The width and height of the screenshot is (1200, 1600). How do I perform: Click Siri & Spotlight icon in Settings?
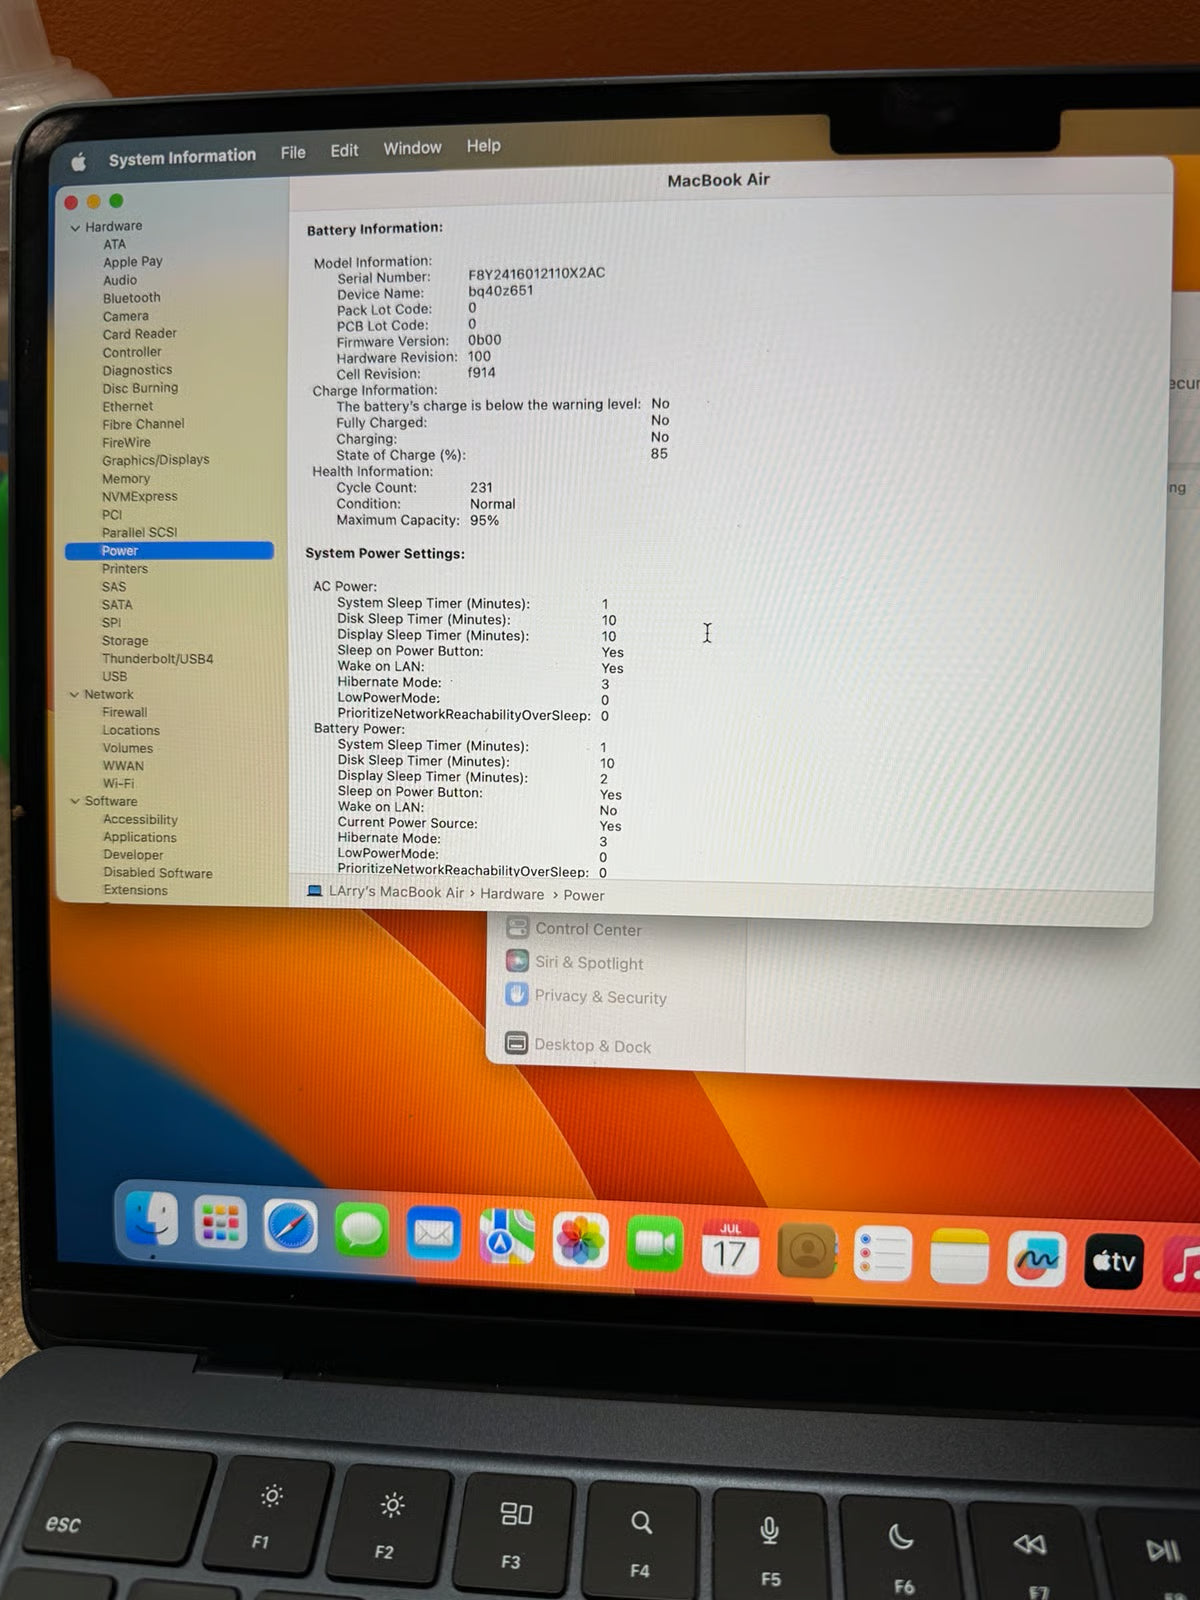click(x=517, y=961)
